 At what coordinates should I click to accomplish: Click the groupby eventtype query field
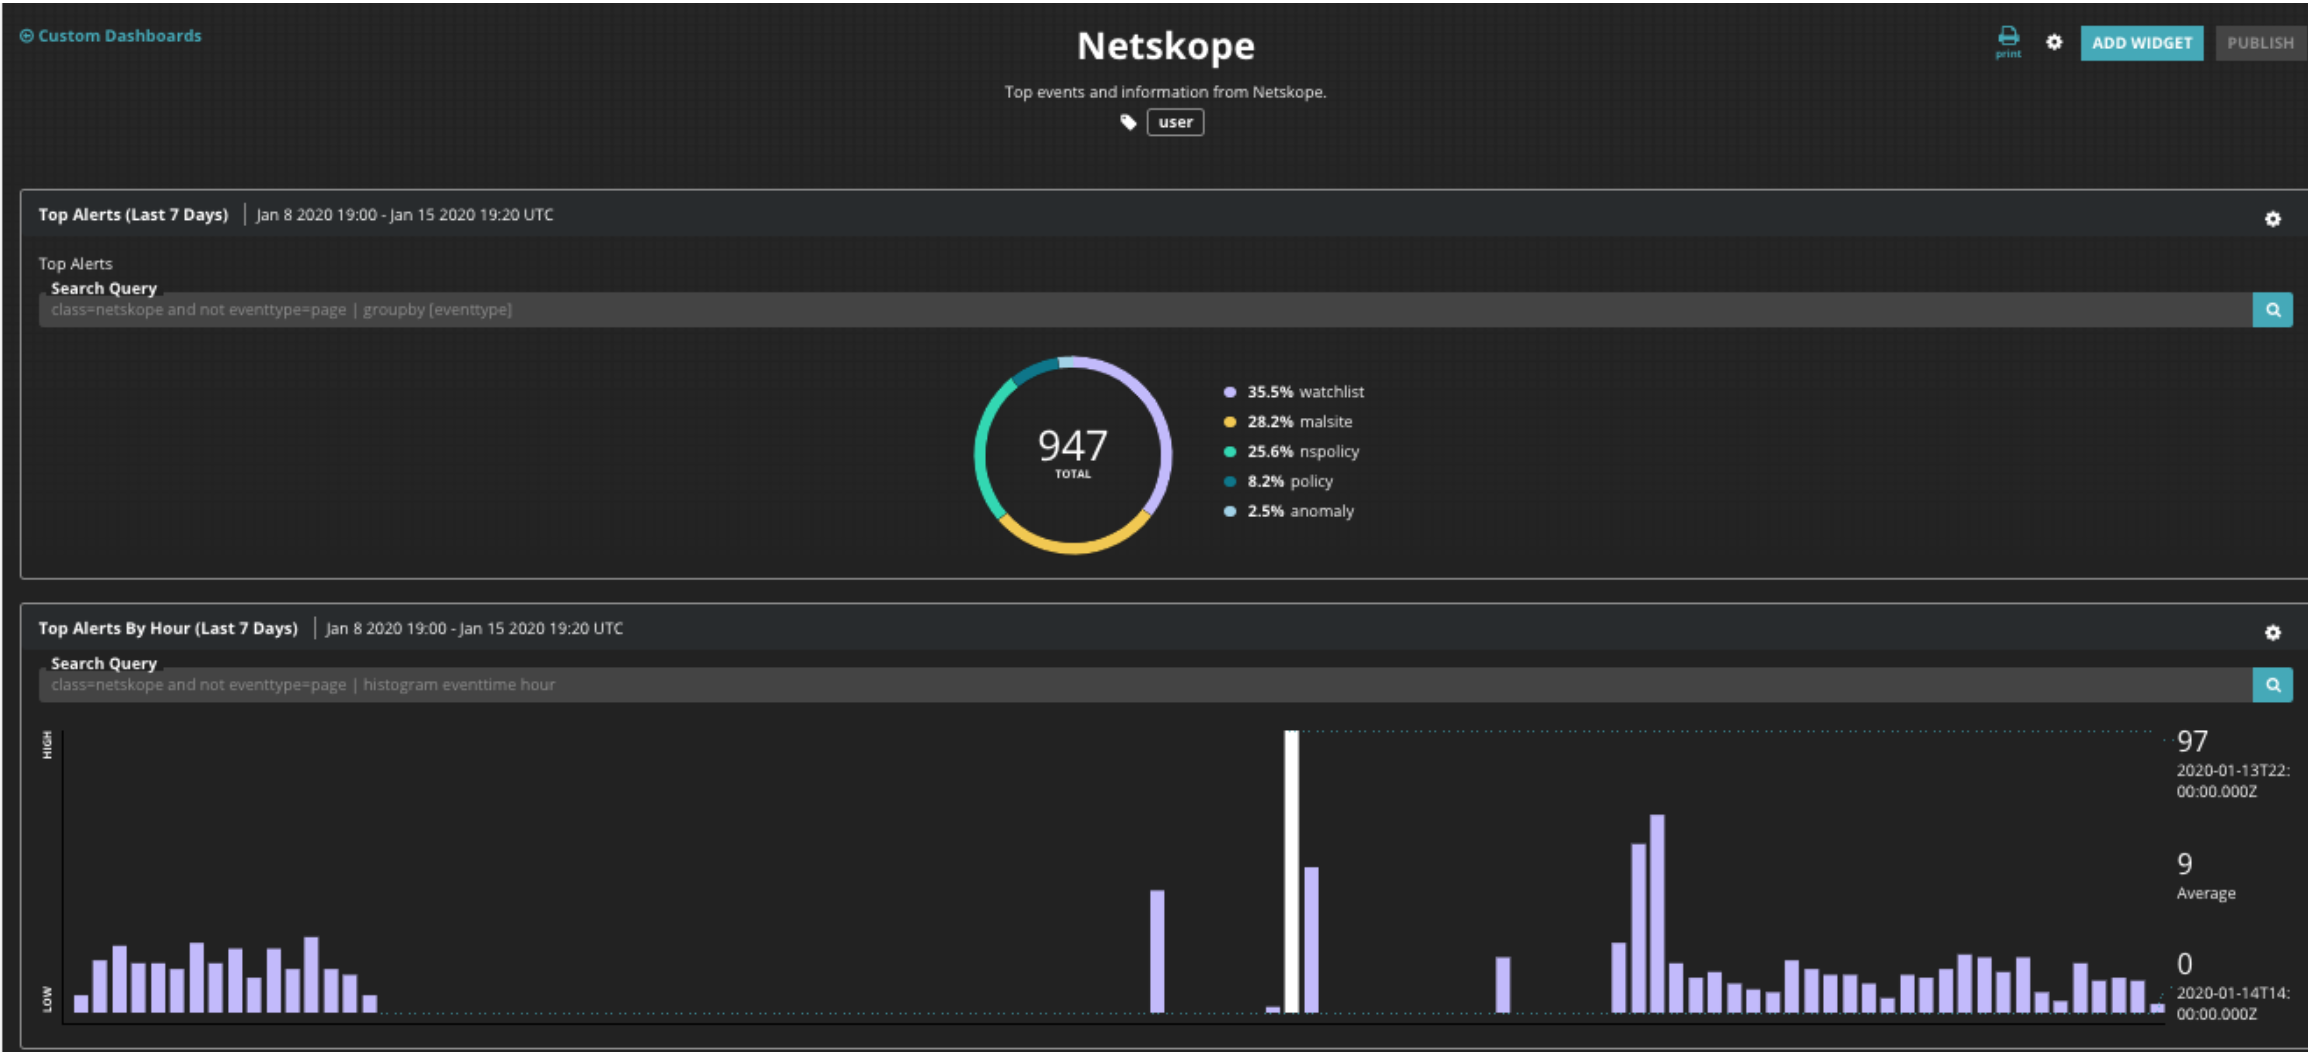click(1145, 310)
